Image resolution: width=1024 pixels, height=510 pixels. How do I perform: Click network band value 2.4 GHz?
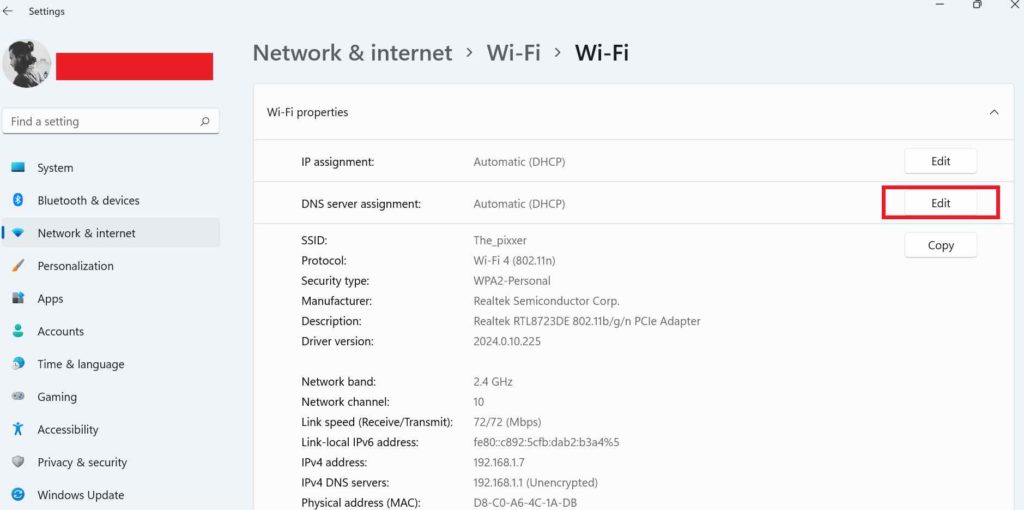point(492,381)
